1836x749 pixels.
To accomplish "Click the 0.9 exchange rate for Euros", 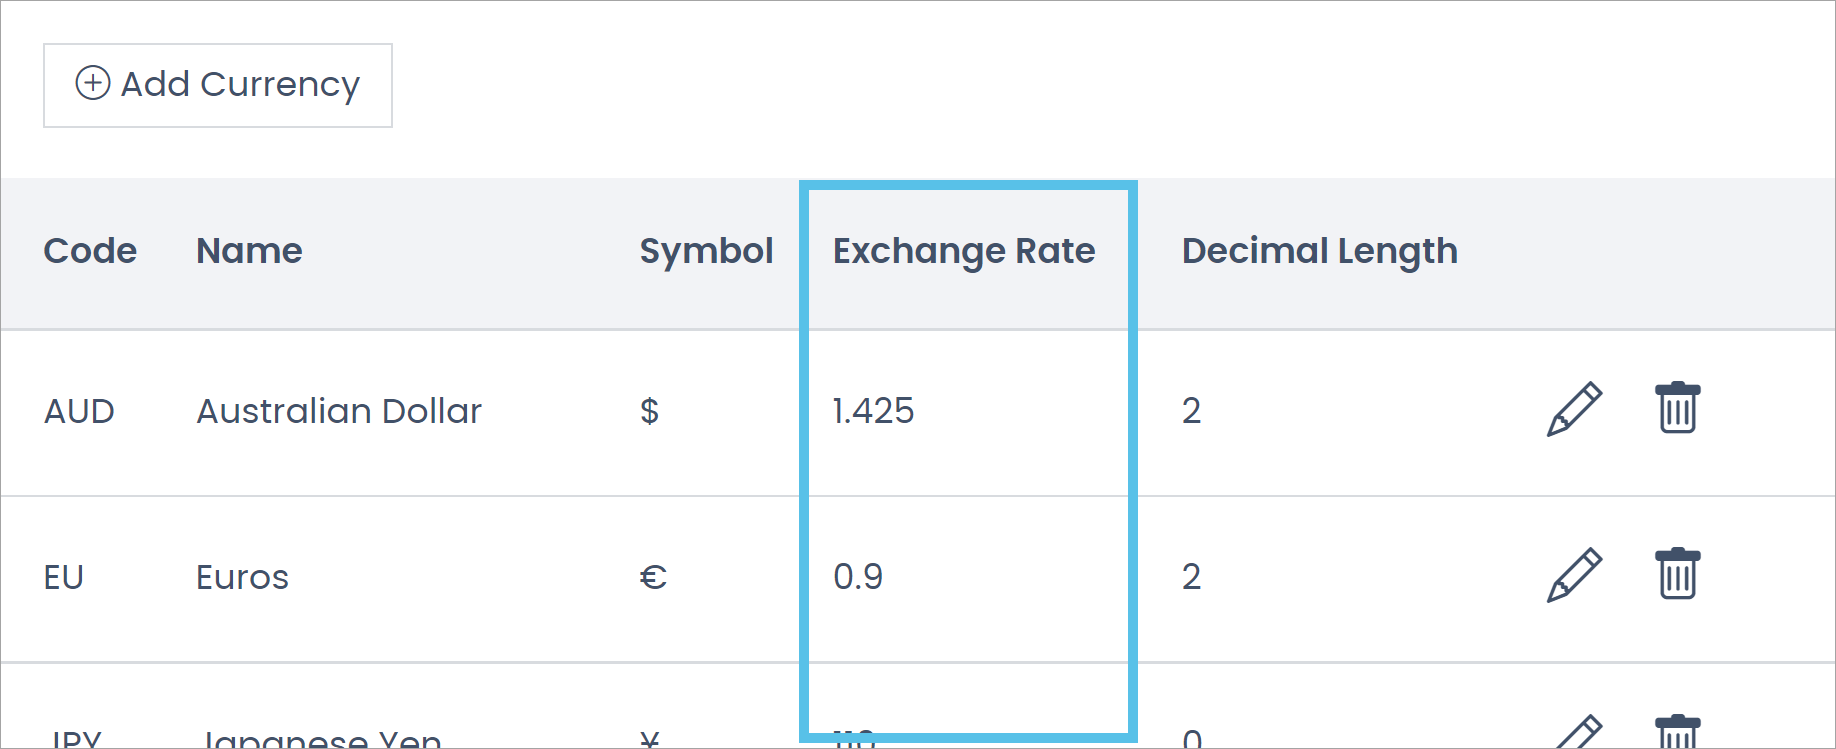I will (858, 576).
